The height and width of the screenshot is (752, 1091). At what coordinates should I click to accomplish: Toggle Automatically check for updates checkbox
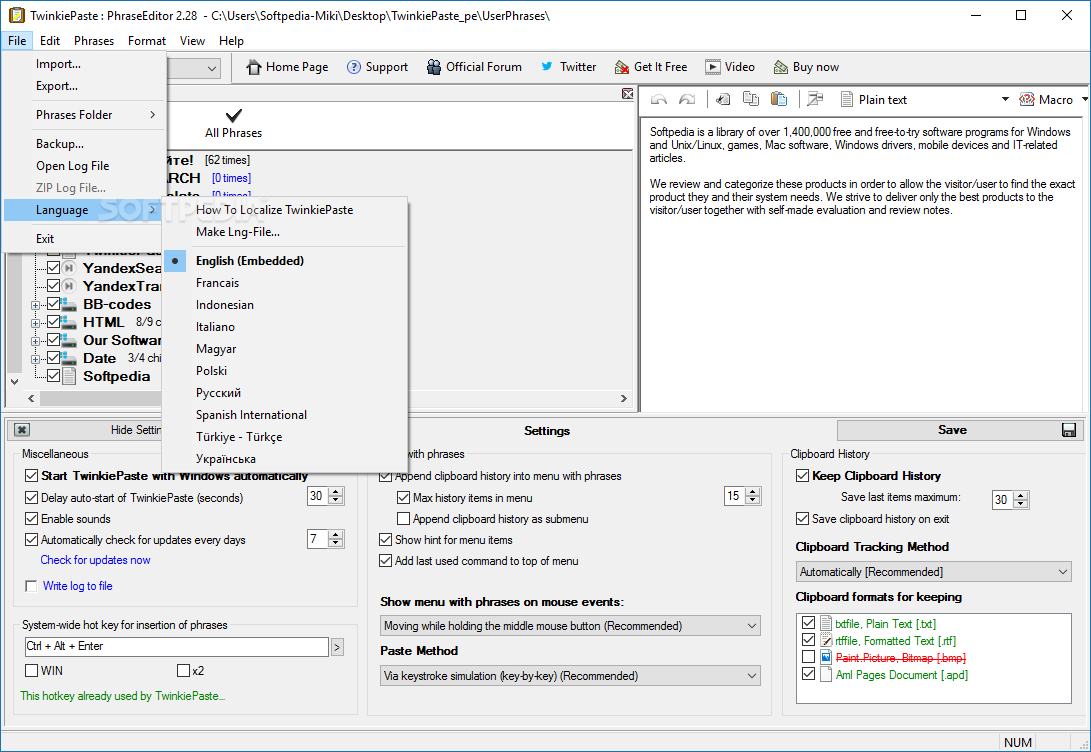31,539
